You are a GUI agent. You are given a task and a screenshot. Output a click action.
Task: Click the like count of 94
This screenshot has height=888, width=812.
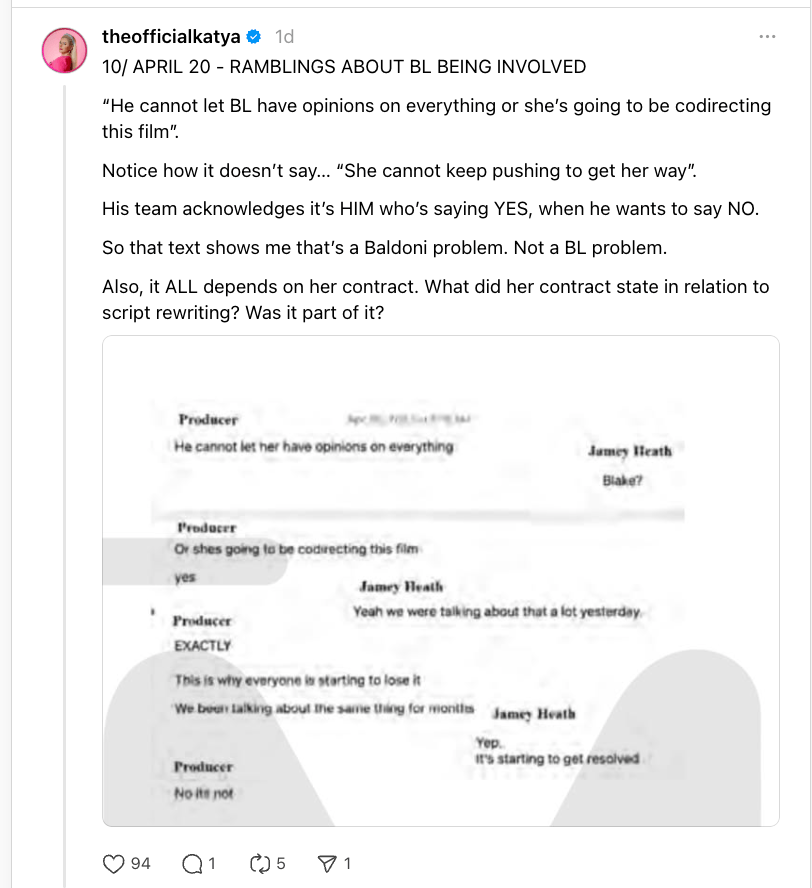pyautogui.click(x=141, y=862)
